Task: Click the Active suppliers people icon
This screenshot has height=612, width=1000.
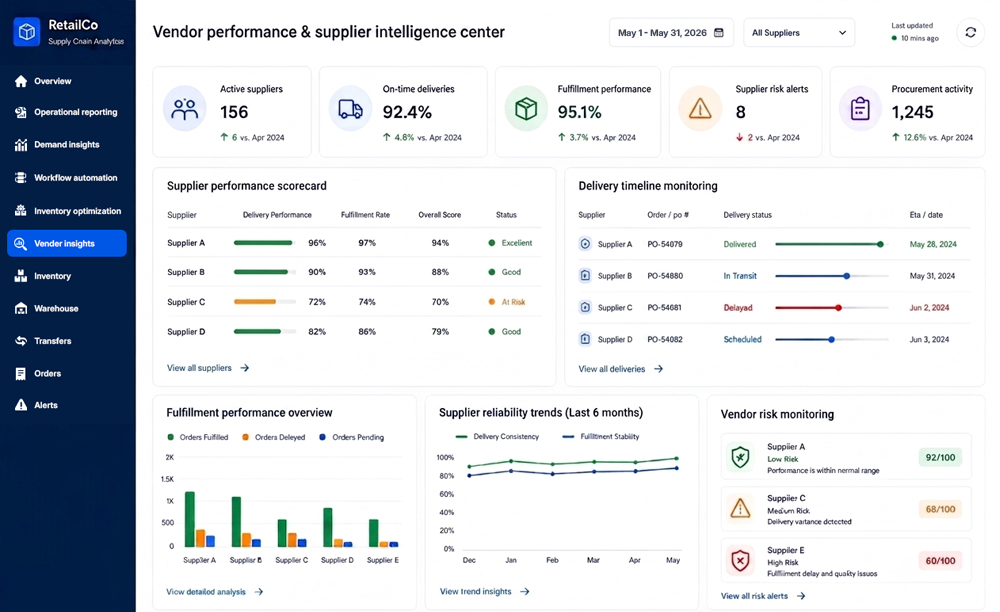Action: (184, 110)
